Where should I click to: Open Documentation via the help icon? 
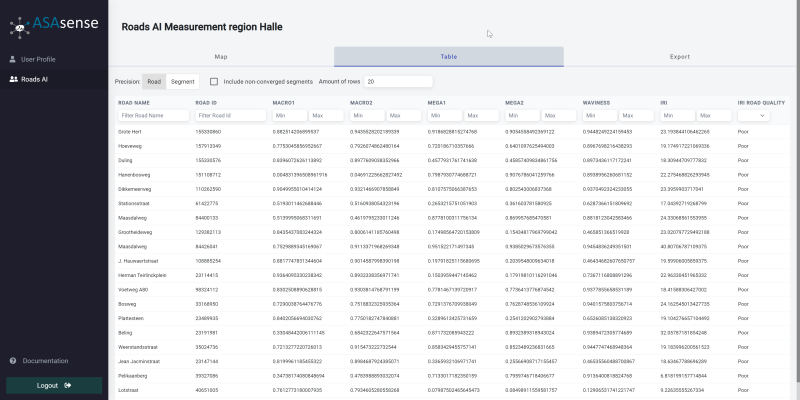pos(13,360)
